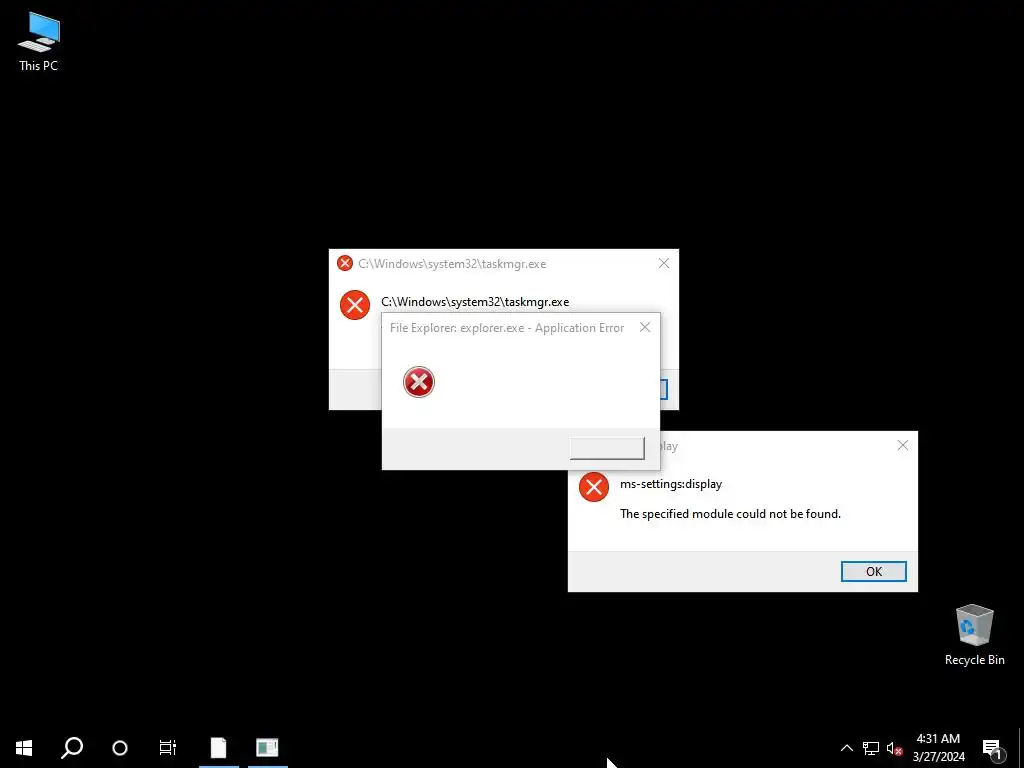The width and height of the screenshot is (1024, 768).
Task: Close the taskmgr.exe error dialog
Action: (x=664, y=263)
